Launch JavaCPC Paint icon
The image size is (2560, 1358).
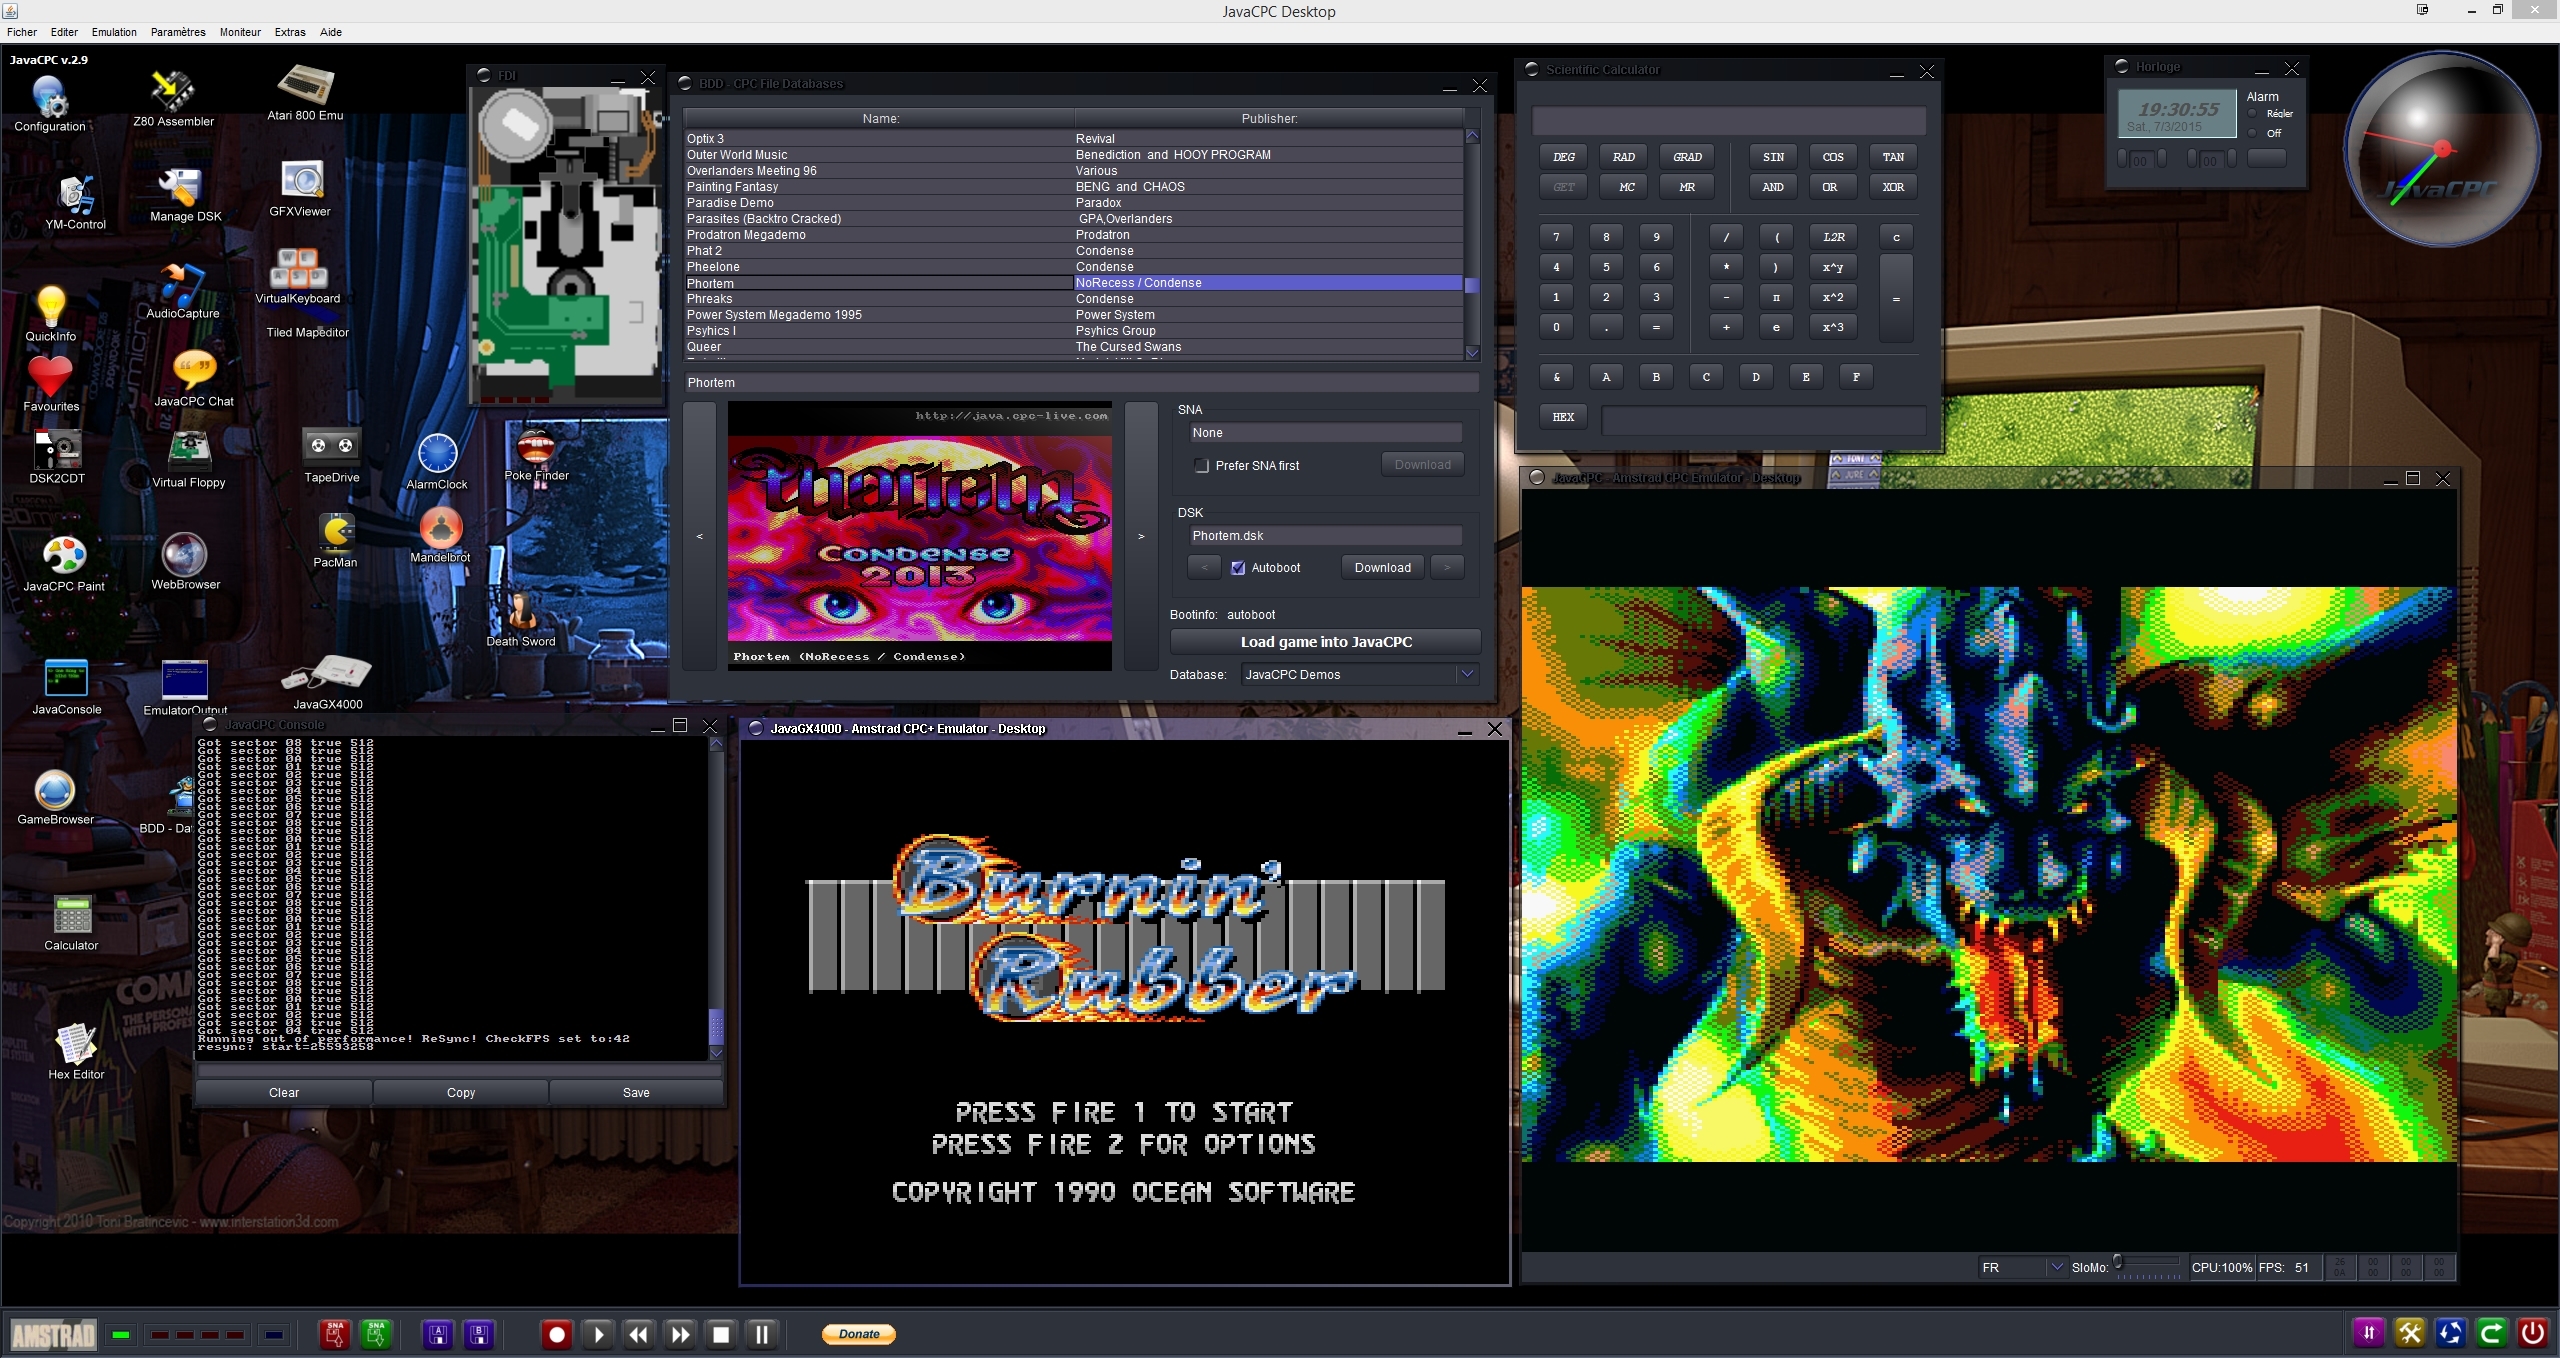point(64,563)
